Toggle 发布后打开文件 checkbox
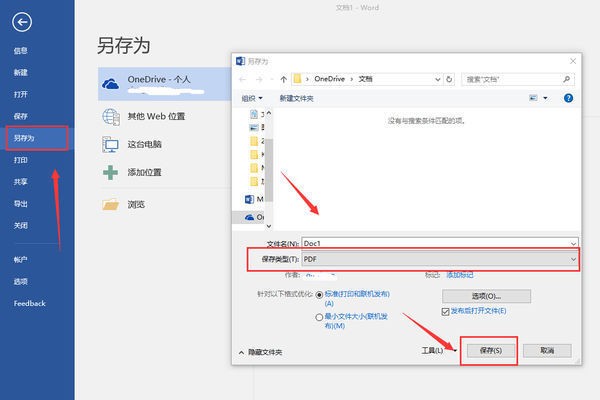600x400 pixels. (445, 311)
